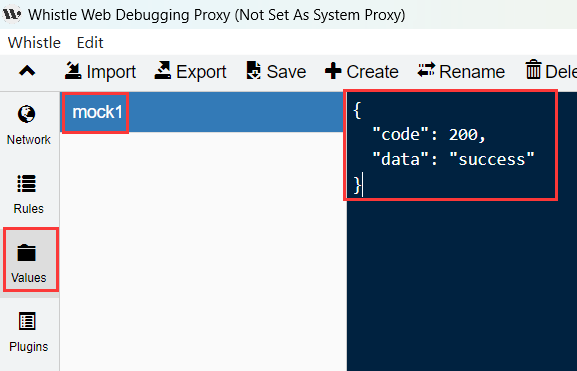Screen dimensions: 577x371
Task: Click the Create plus icon
Action: [333, 71]
